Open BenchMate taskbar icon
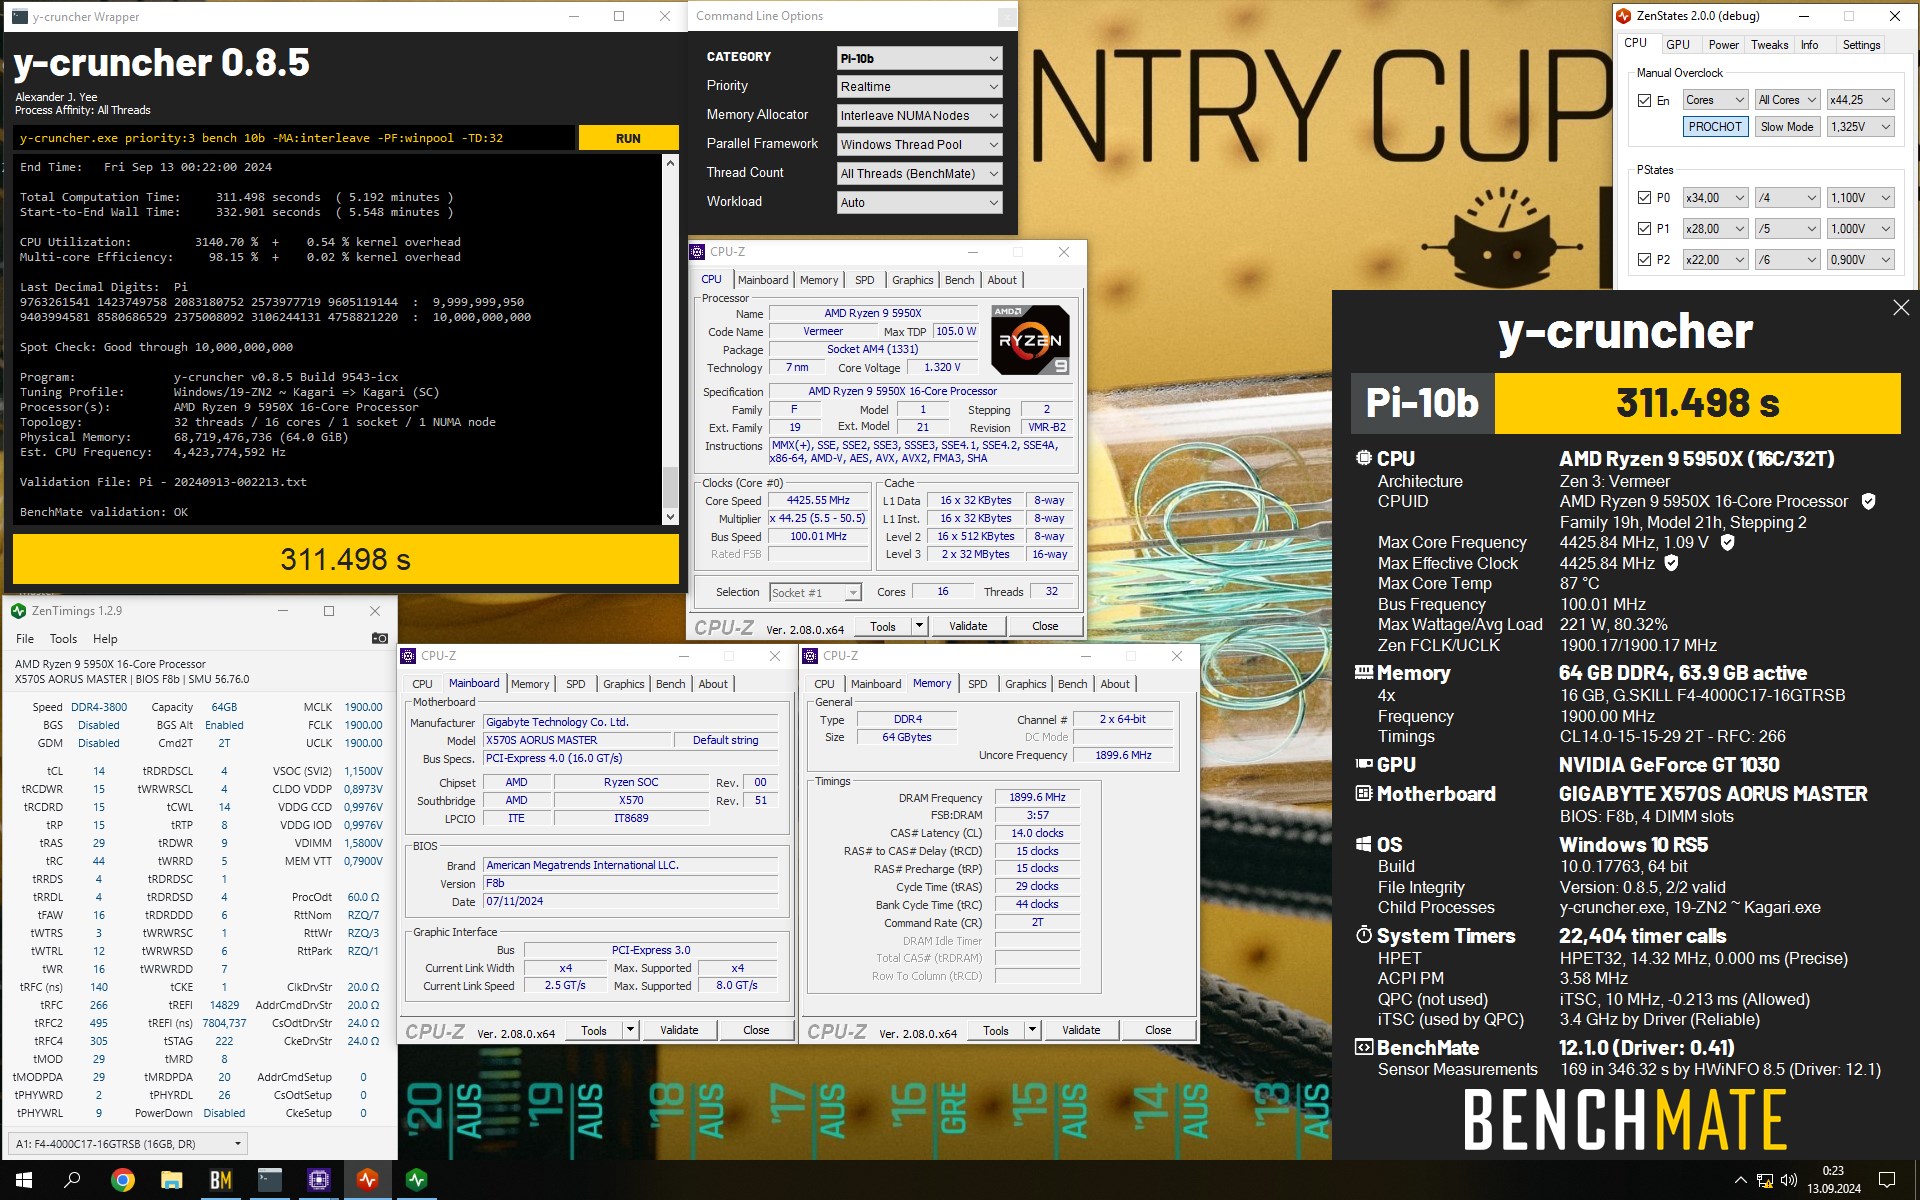Screen dimensions: 1920x1200 (220, 1180)
